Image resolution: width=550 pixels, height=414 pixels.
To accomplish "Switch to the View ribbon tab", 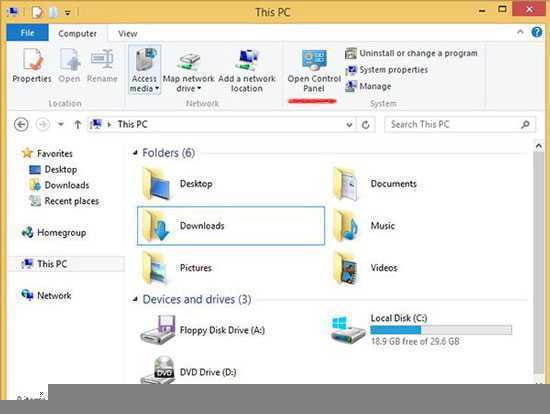I will 127,34.
